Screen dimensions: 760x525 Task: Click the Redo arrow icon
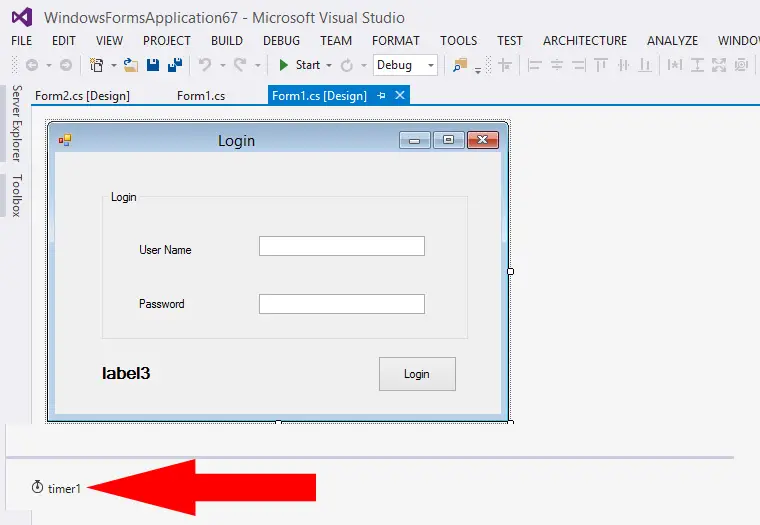coord(240,65)
